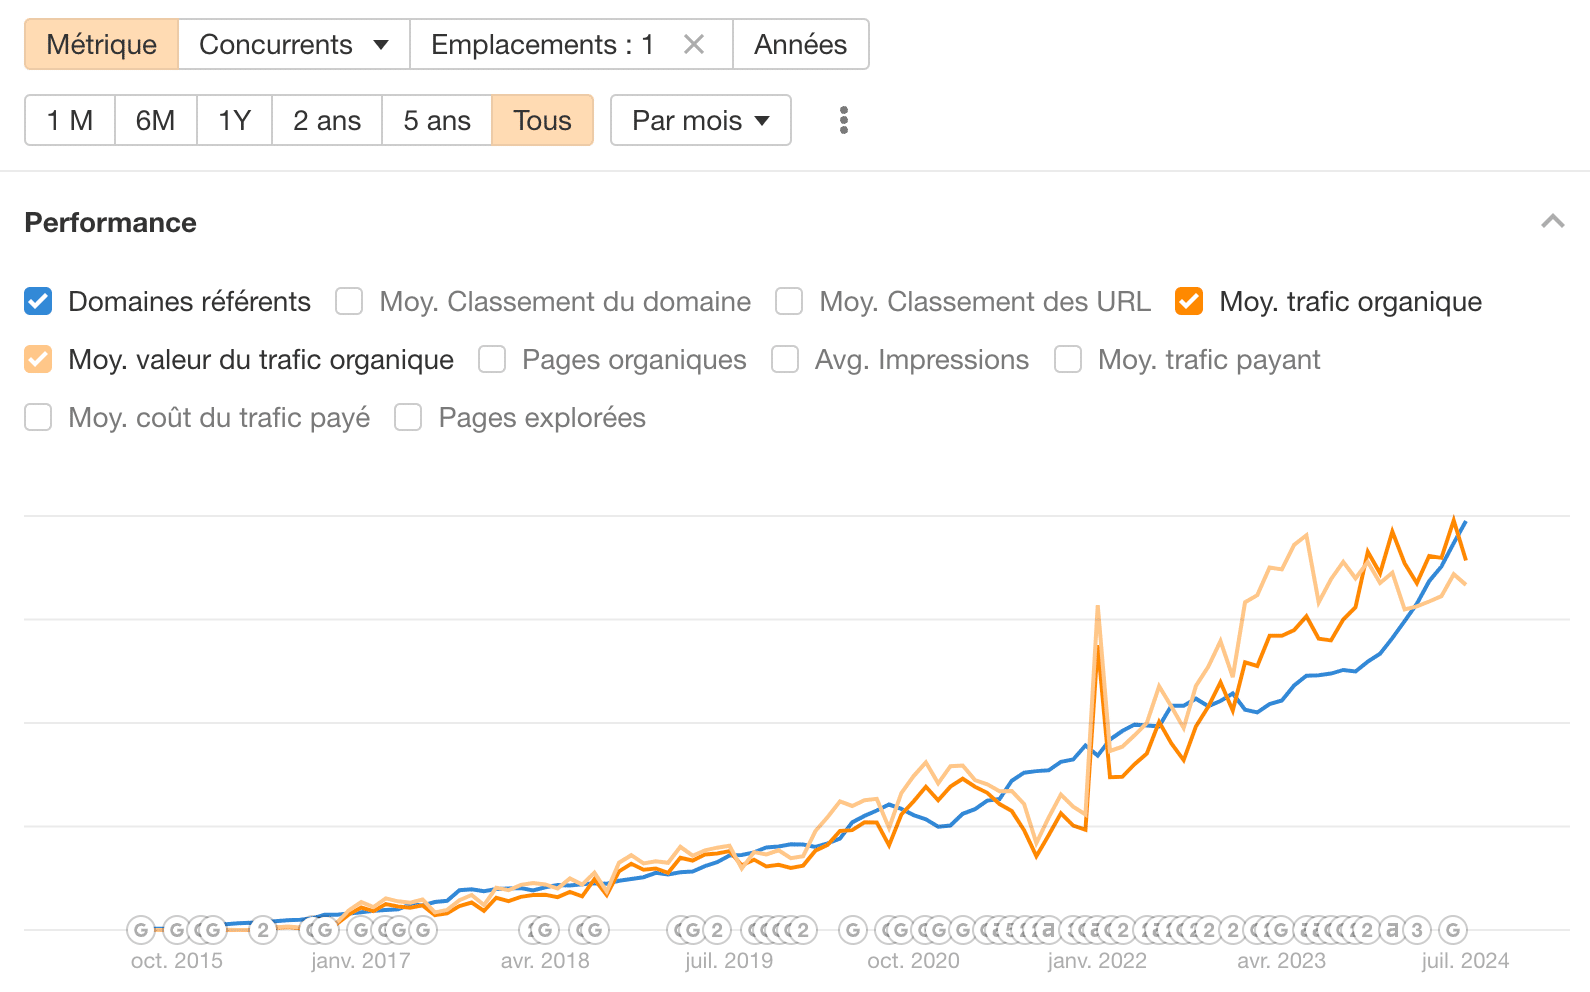Click the janv. 2022 axis label
1590x992 pixels.
coord(1097,961)
